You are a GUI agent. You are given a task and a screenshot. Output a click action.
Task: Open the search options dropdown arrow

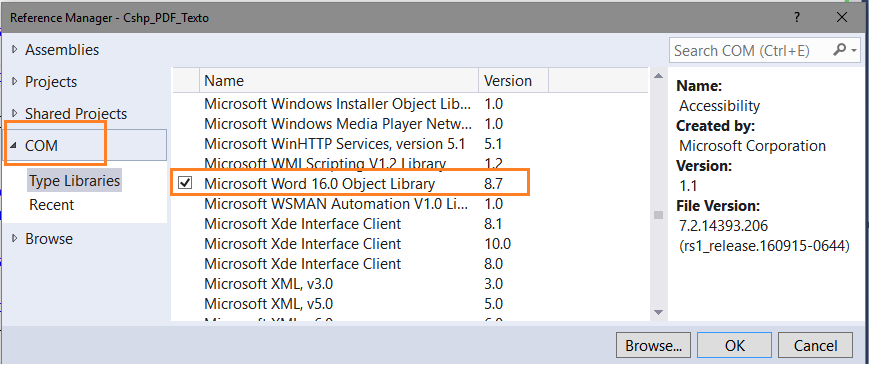click(x=853, y=51)
